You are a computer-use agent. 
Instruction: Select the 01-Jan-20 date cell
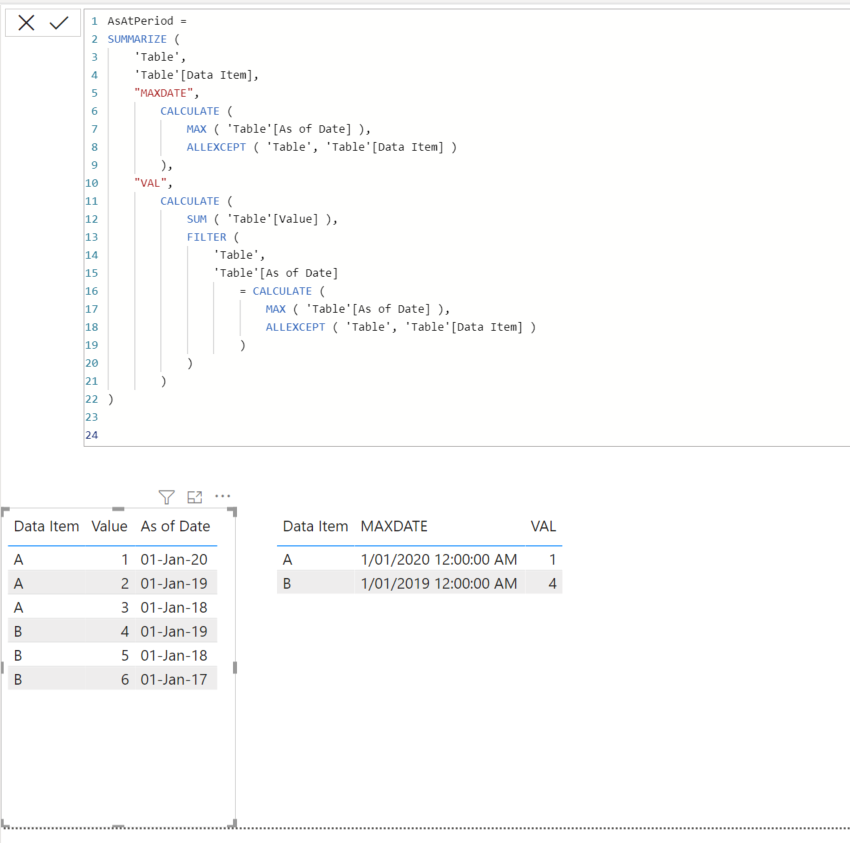click(174, 559)
